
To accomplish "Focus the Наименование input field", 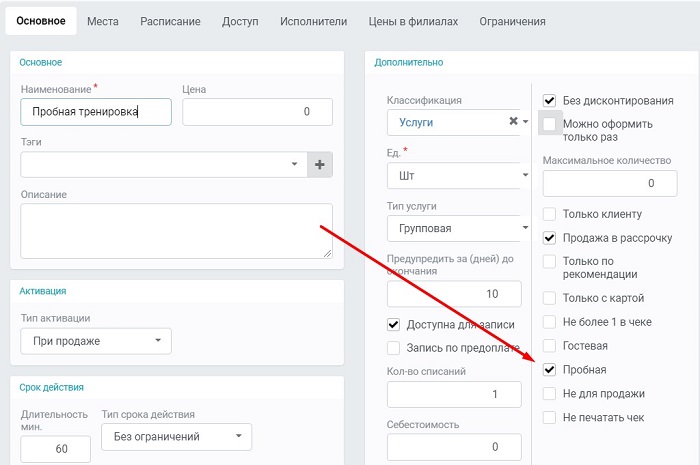I will (96, 112).
